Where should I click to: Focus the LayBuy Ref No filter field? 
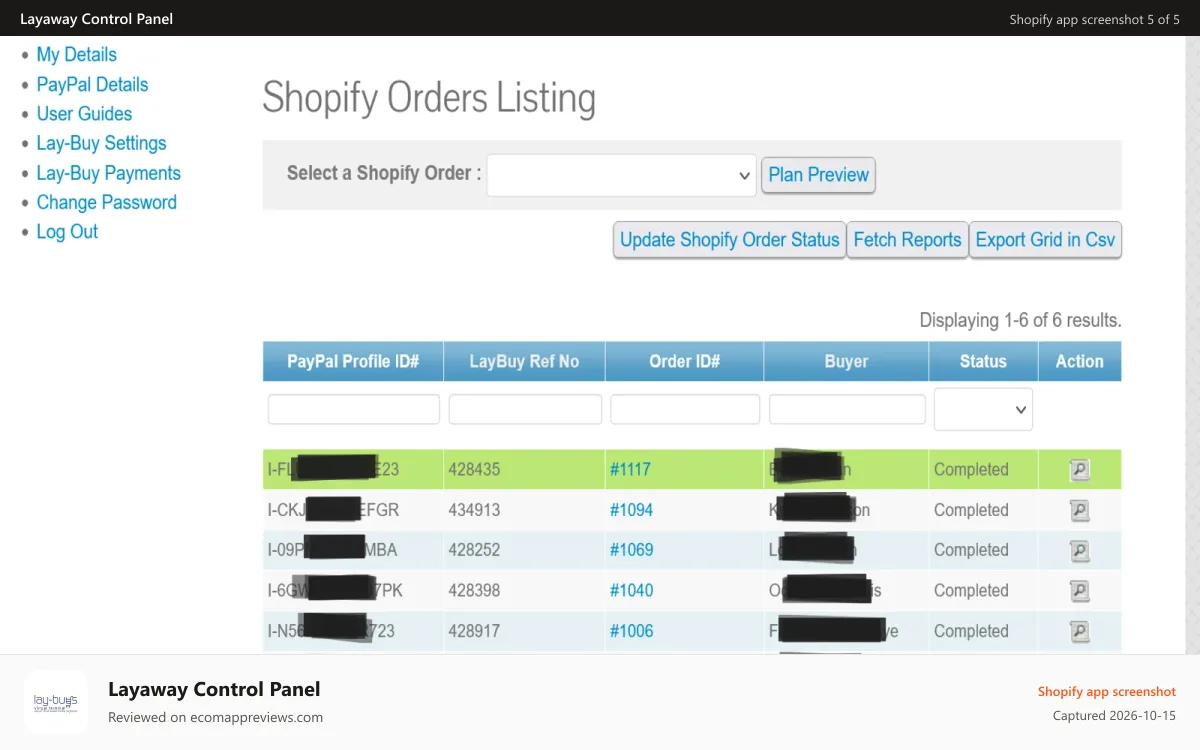click(x=525, y=409)
